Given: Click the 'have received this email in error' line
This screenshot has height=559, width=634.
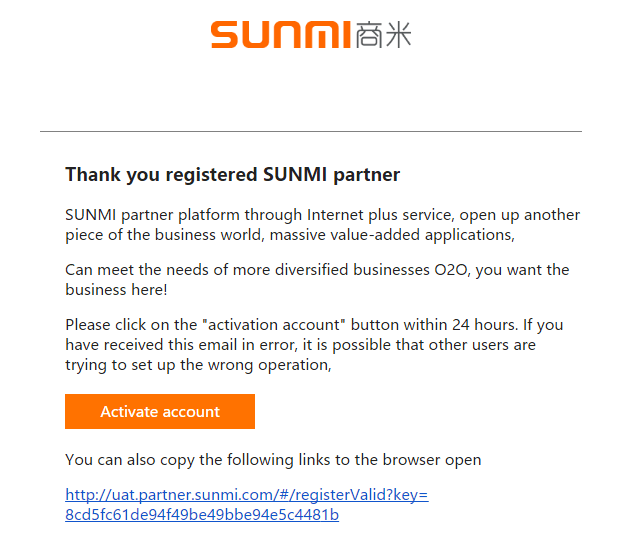Looking at the screenshot, I should pos(300,345).
